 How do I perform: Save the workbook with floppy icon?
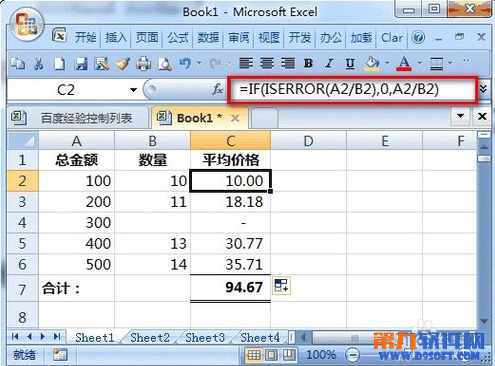81,63
